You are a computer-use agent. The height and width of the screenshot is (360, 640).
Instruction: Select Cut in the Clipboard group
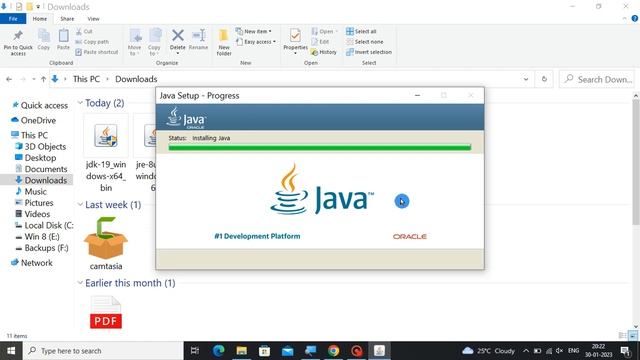pyautogui.click(x=84, y=31)
